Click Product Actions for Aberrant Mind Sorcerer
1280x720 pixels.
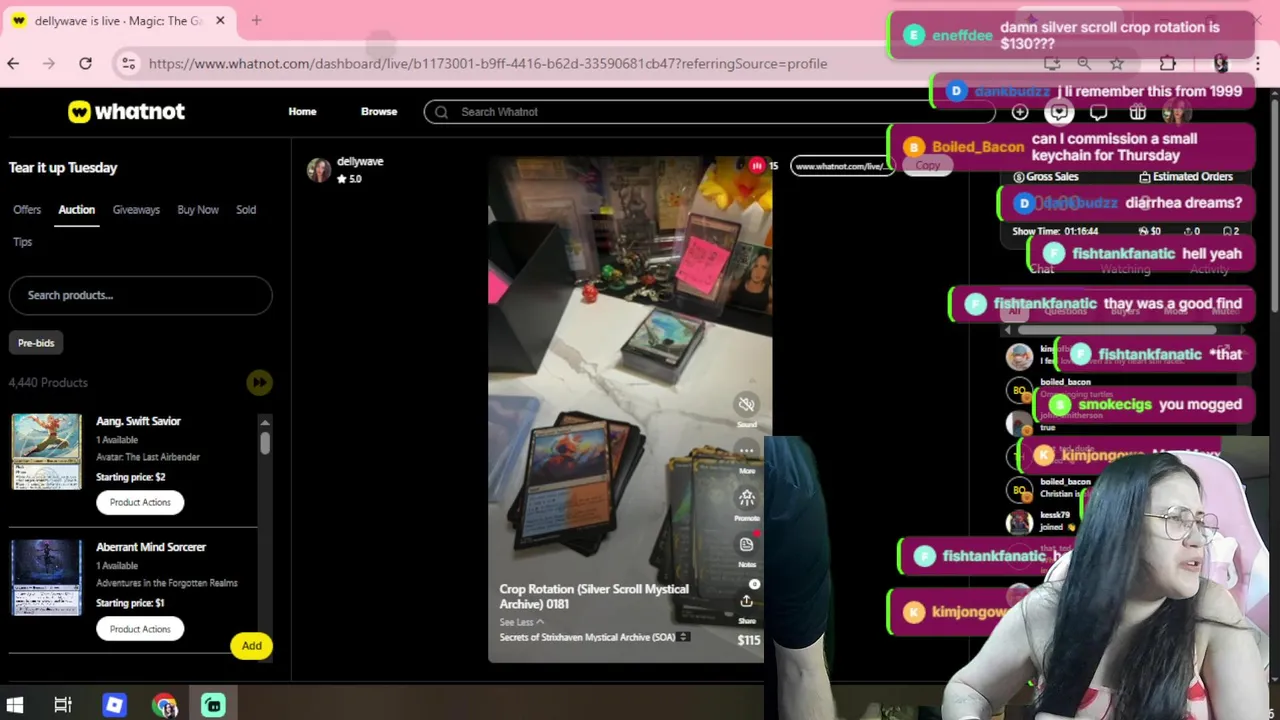[x=140, y=629]
